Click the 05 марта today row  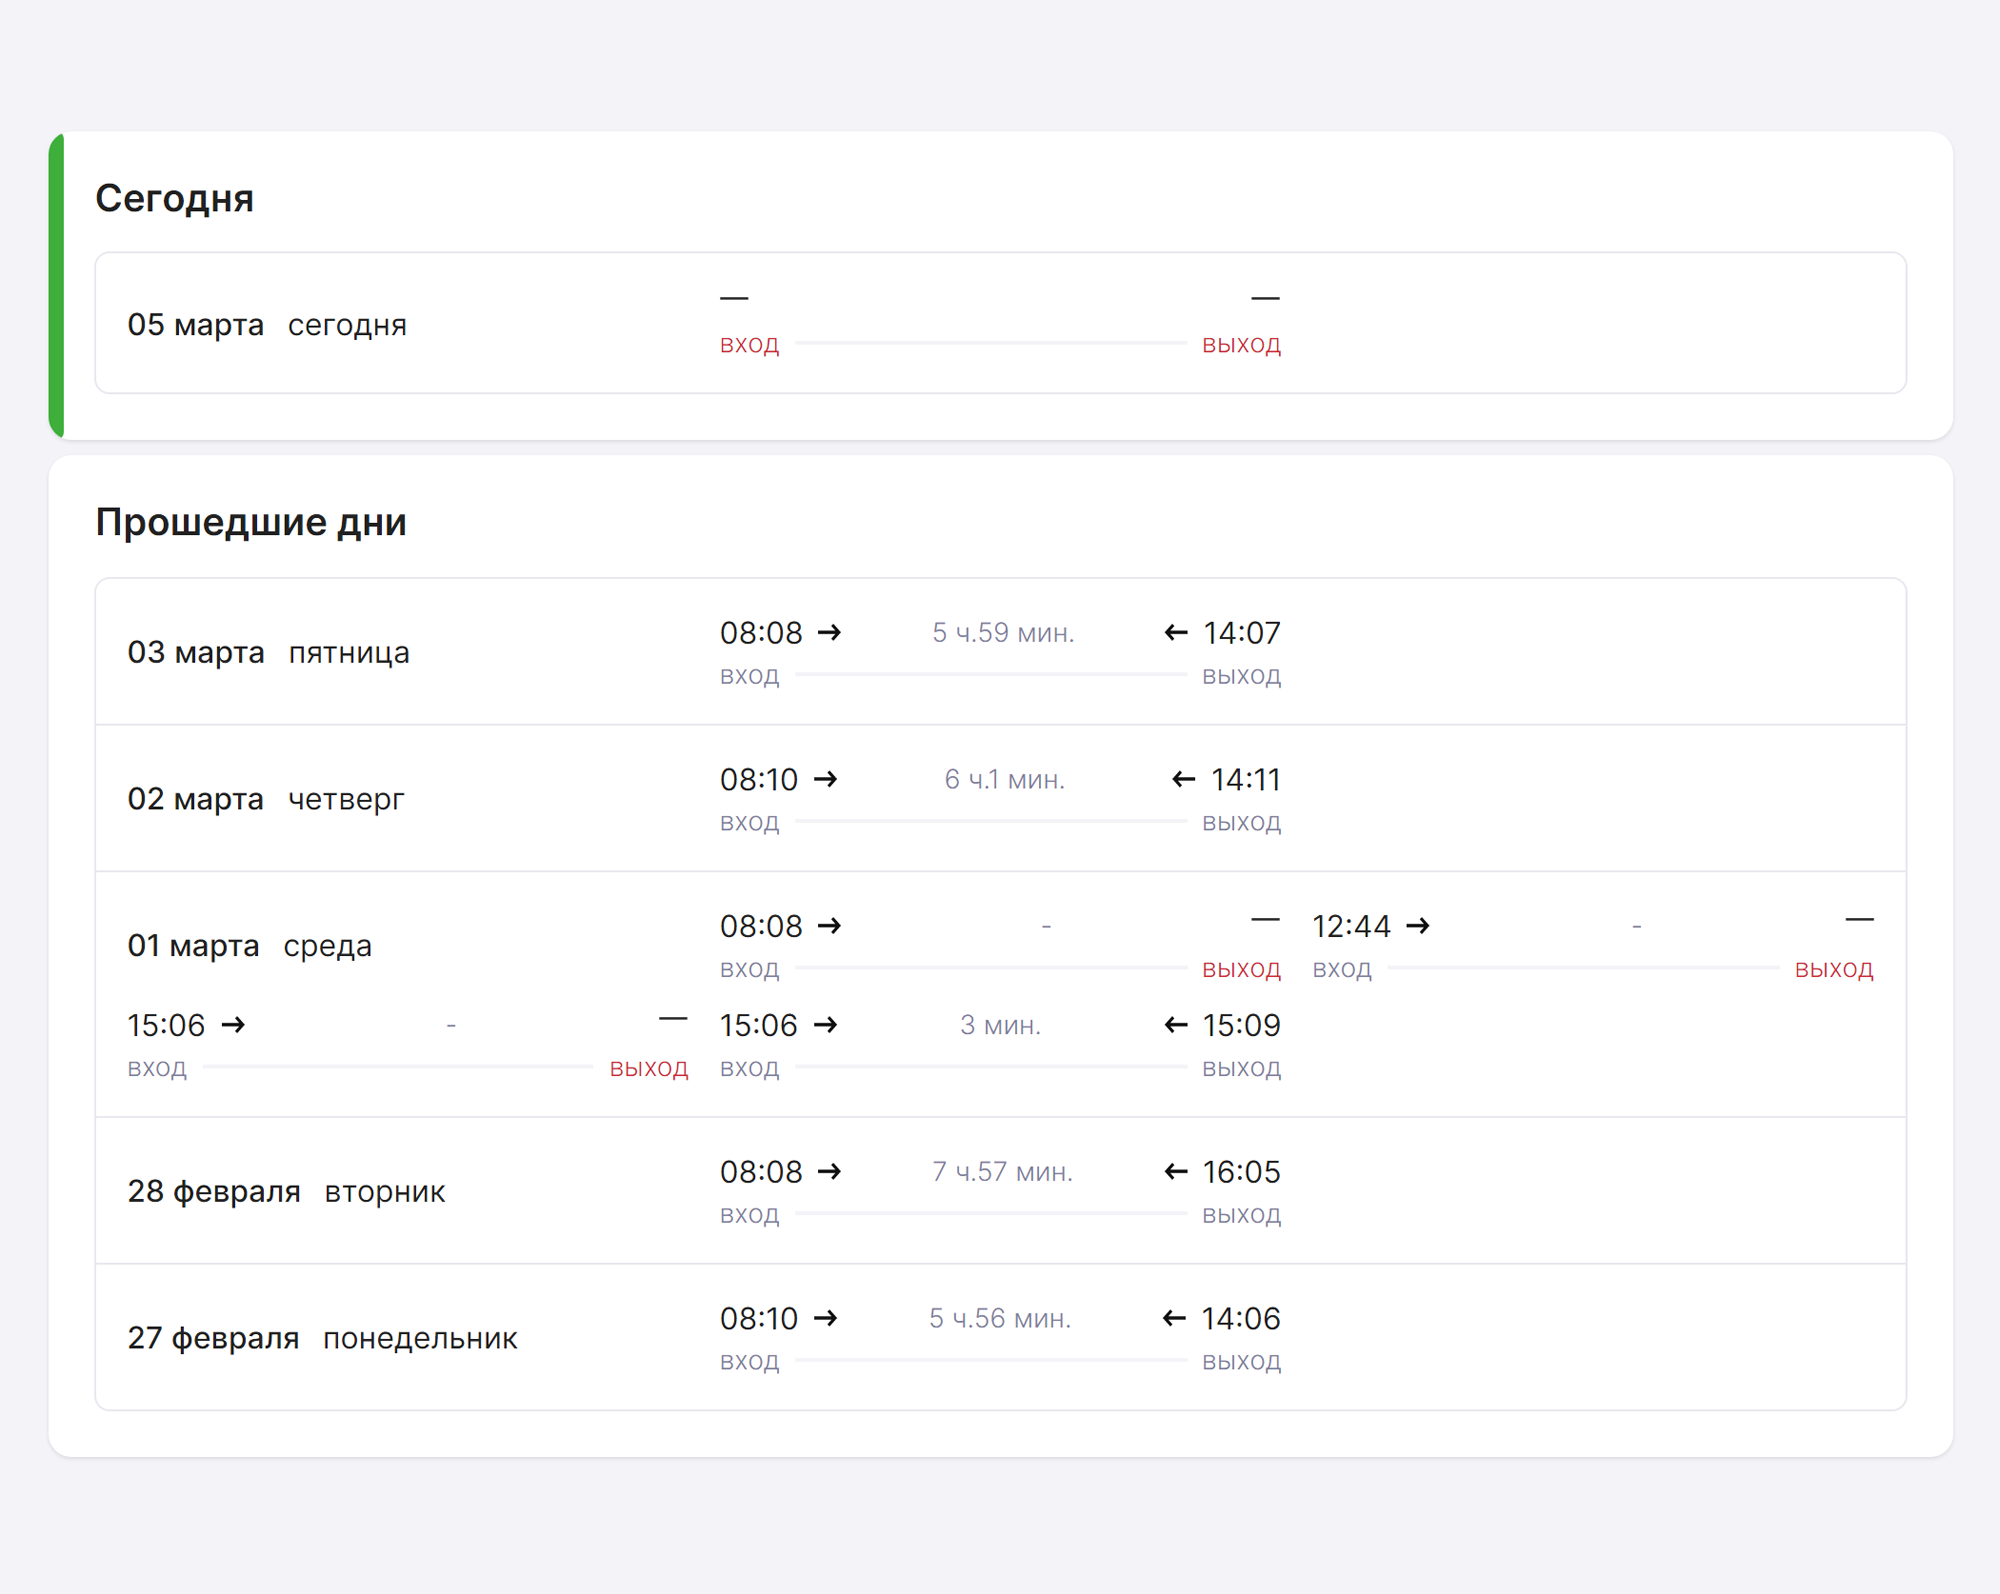tap(1000, 322)
